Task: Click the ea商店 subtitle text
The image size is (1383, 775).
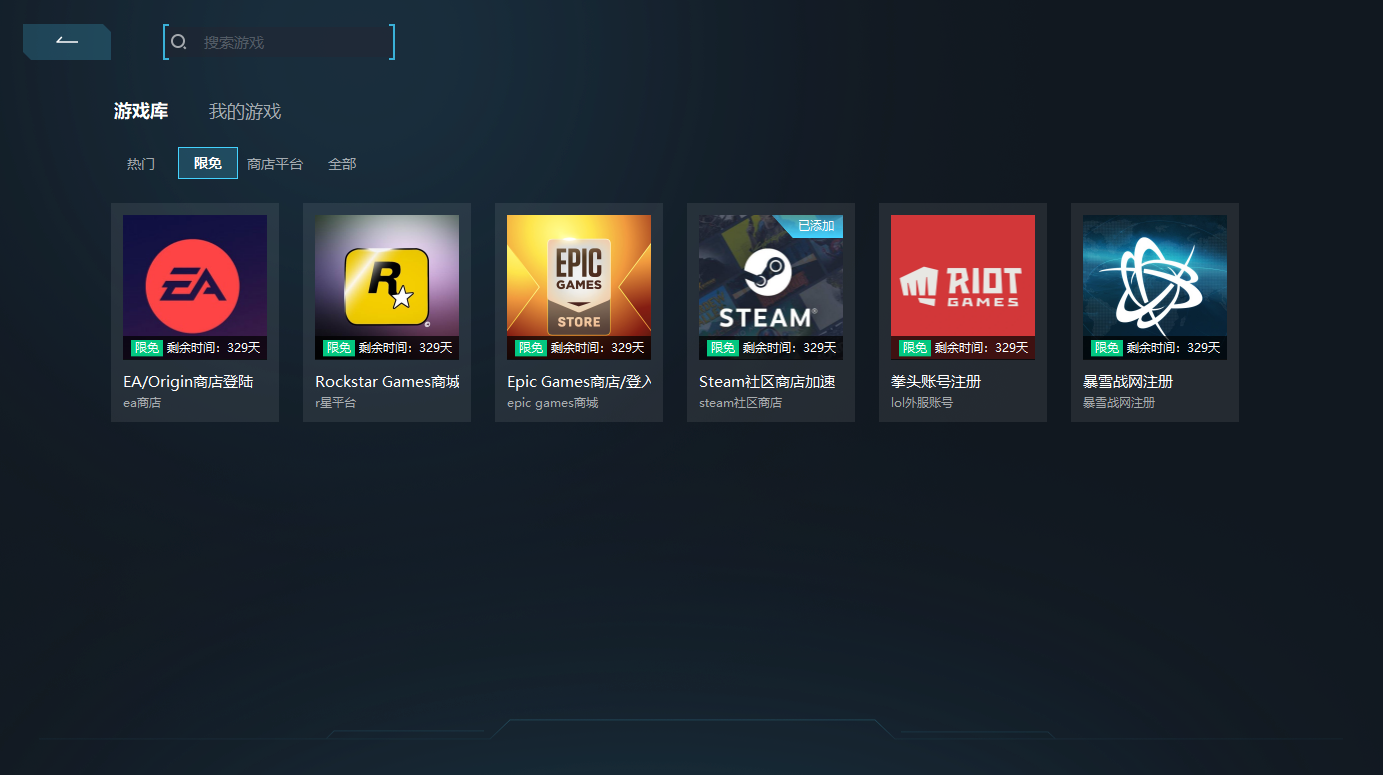Action: coord(142,403)
